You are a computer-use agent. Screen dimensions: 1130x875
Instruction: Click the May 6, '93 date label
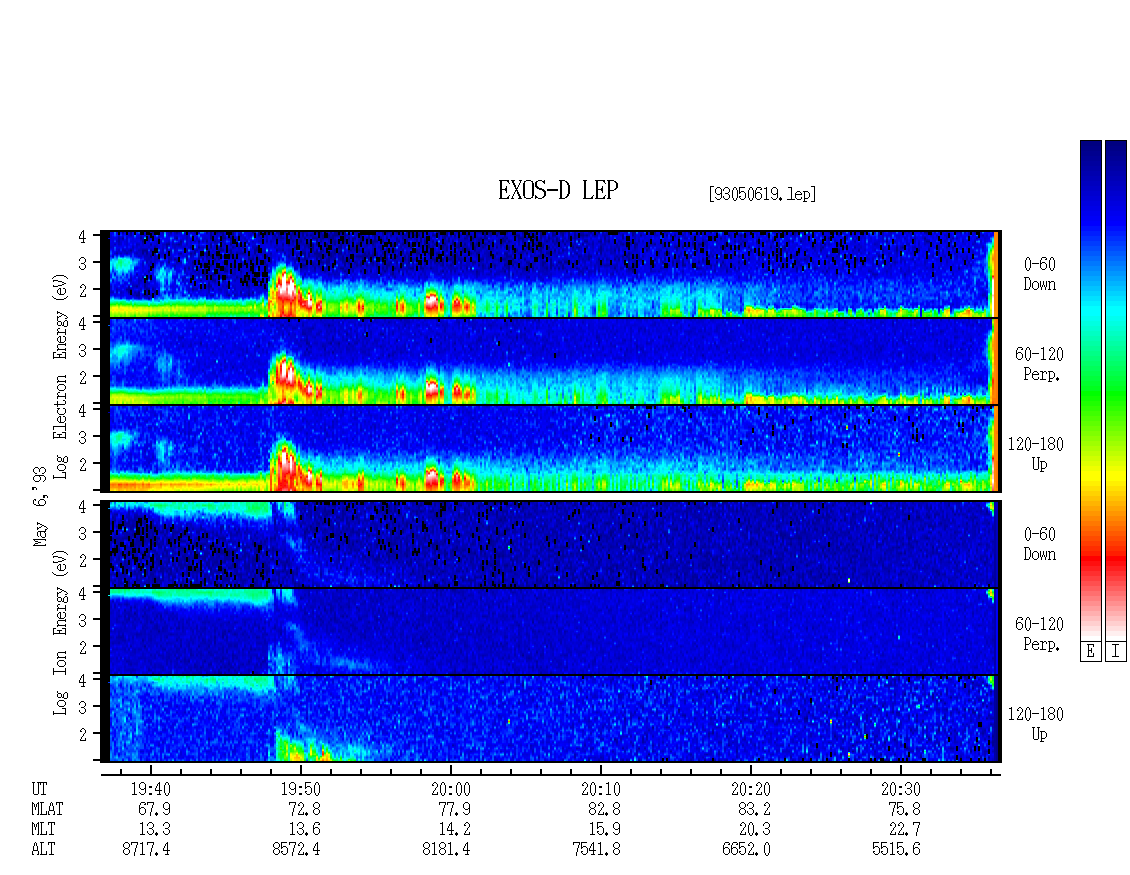pos(40,506)
